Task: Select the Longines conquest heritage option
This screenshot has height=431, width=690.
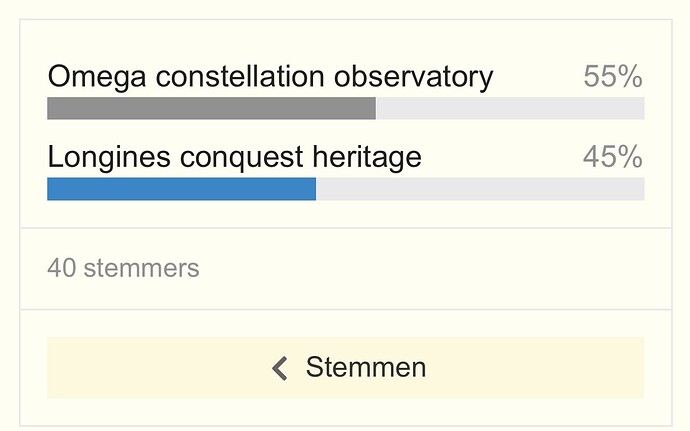Action: [x=234, y=157]
